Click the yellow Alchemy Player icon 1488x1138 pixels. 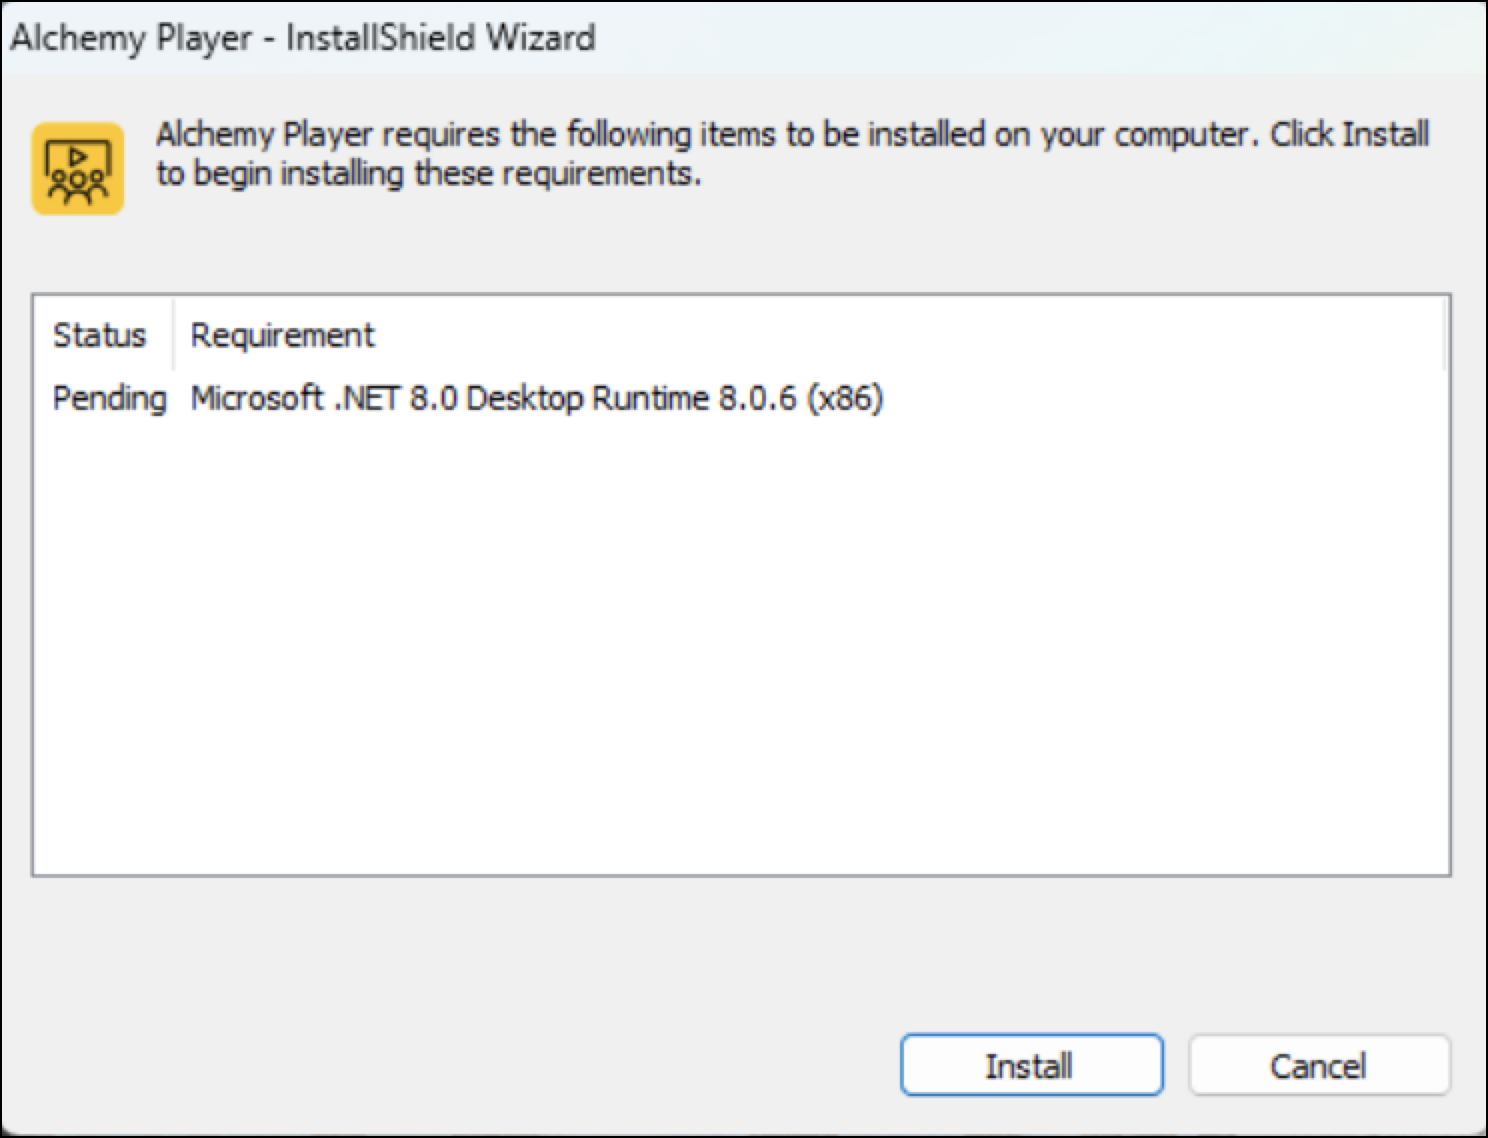point(78,168)
